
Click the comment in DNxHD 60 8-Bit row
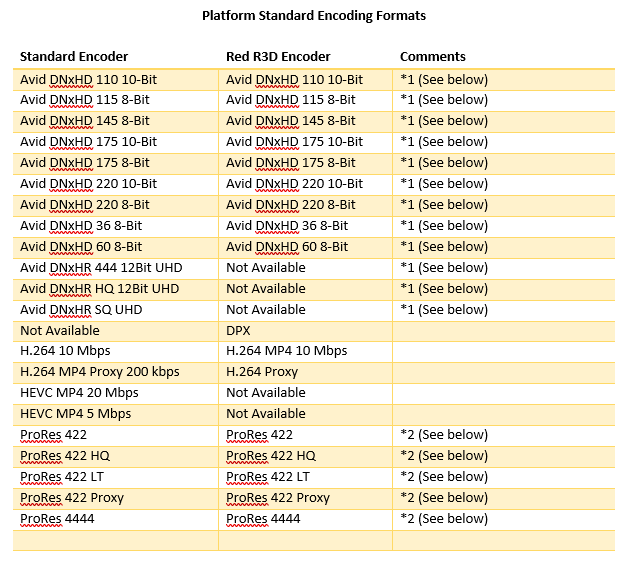click(x=444, y=247)
